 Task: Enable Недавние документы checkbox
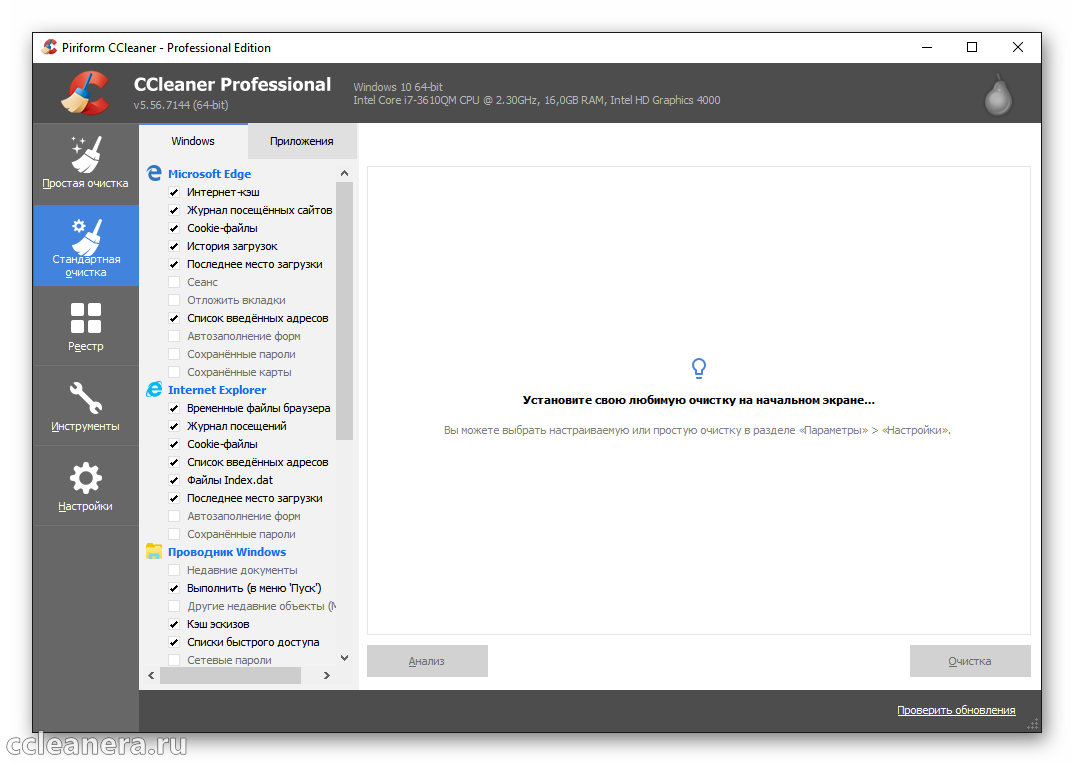pyautogui.click(x=174, y=570)
